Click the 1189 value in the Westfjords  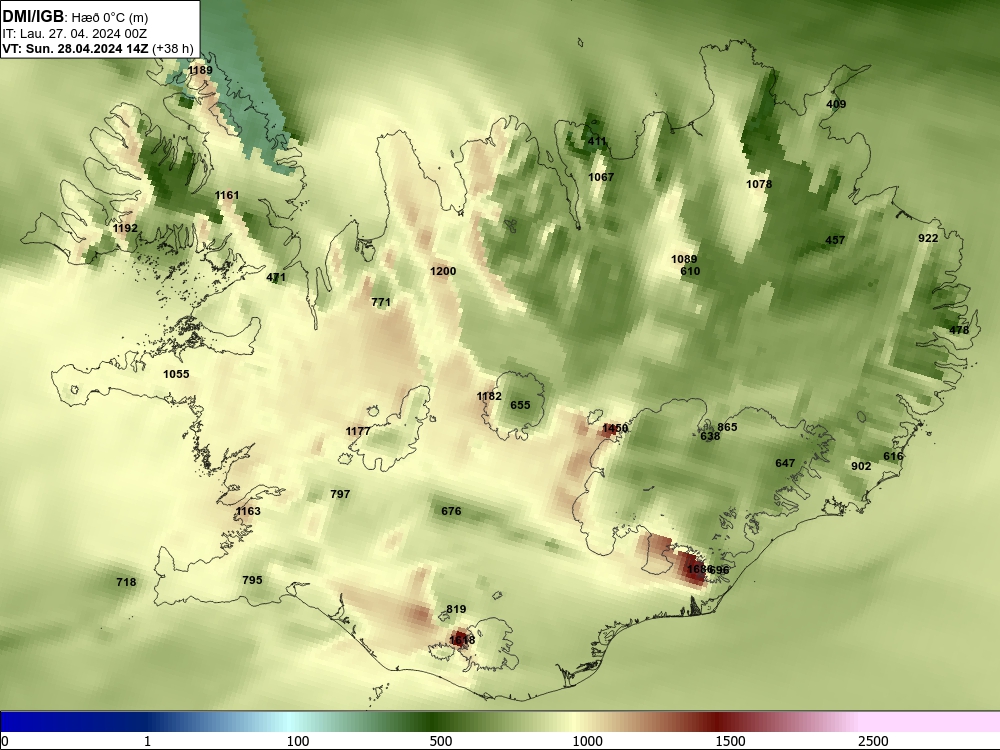pyautogui.click(x=200, y=70)
